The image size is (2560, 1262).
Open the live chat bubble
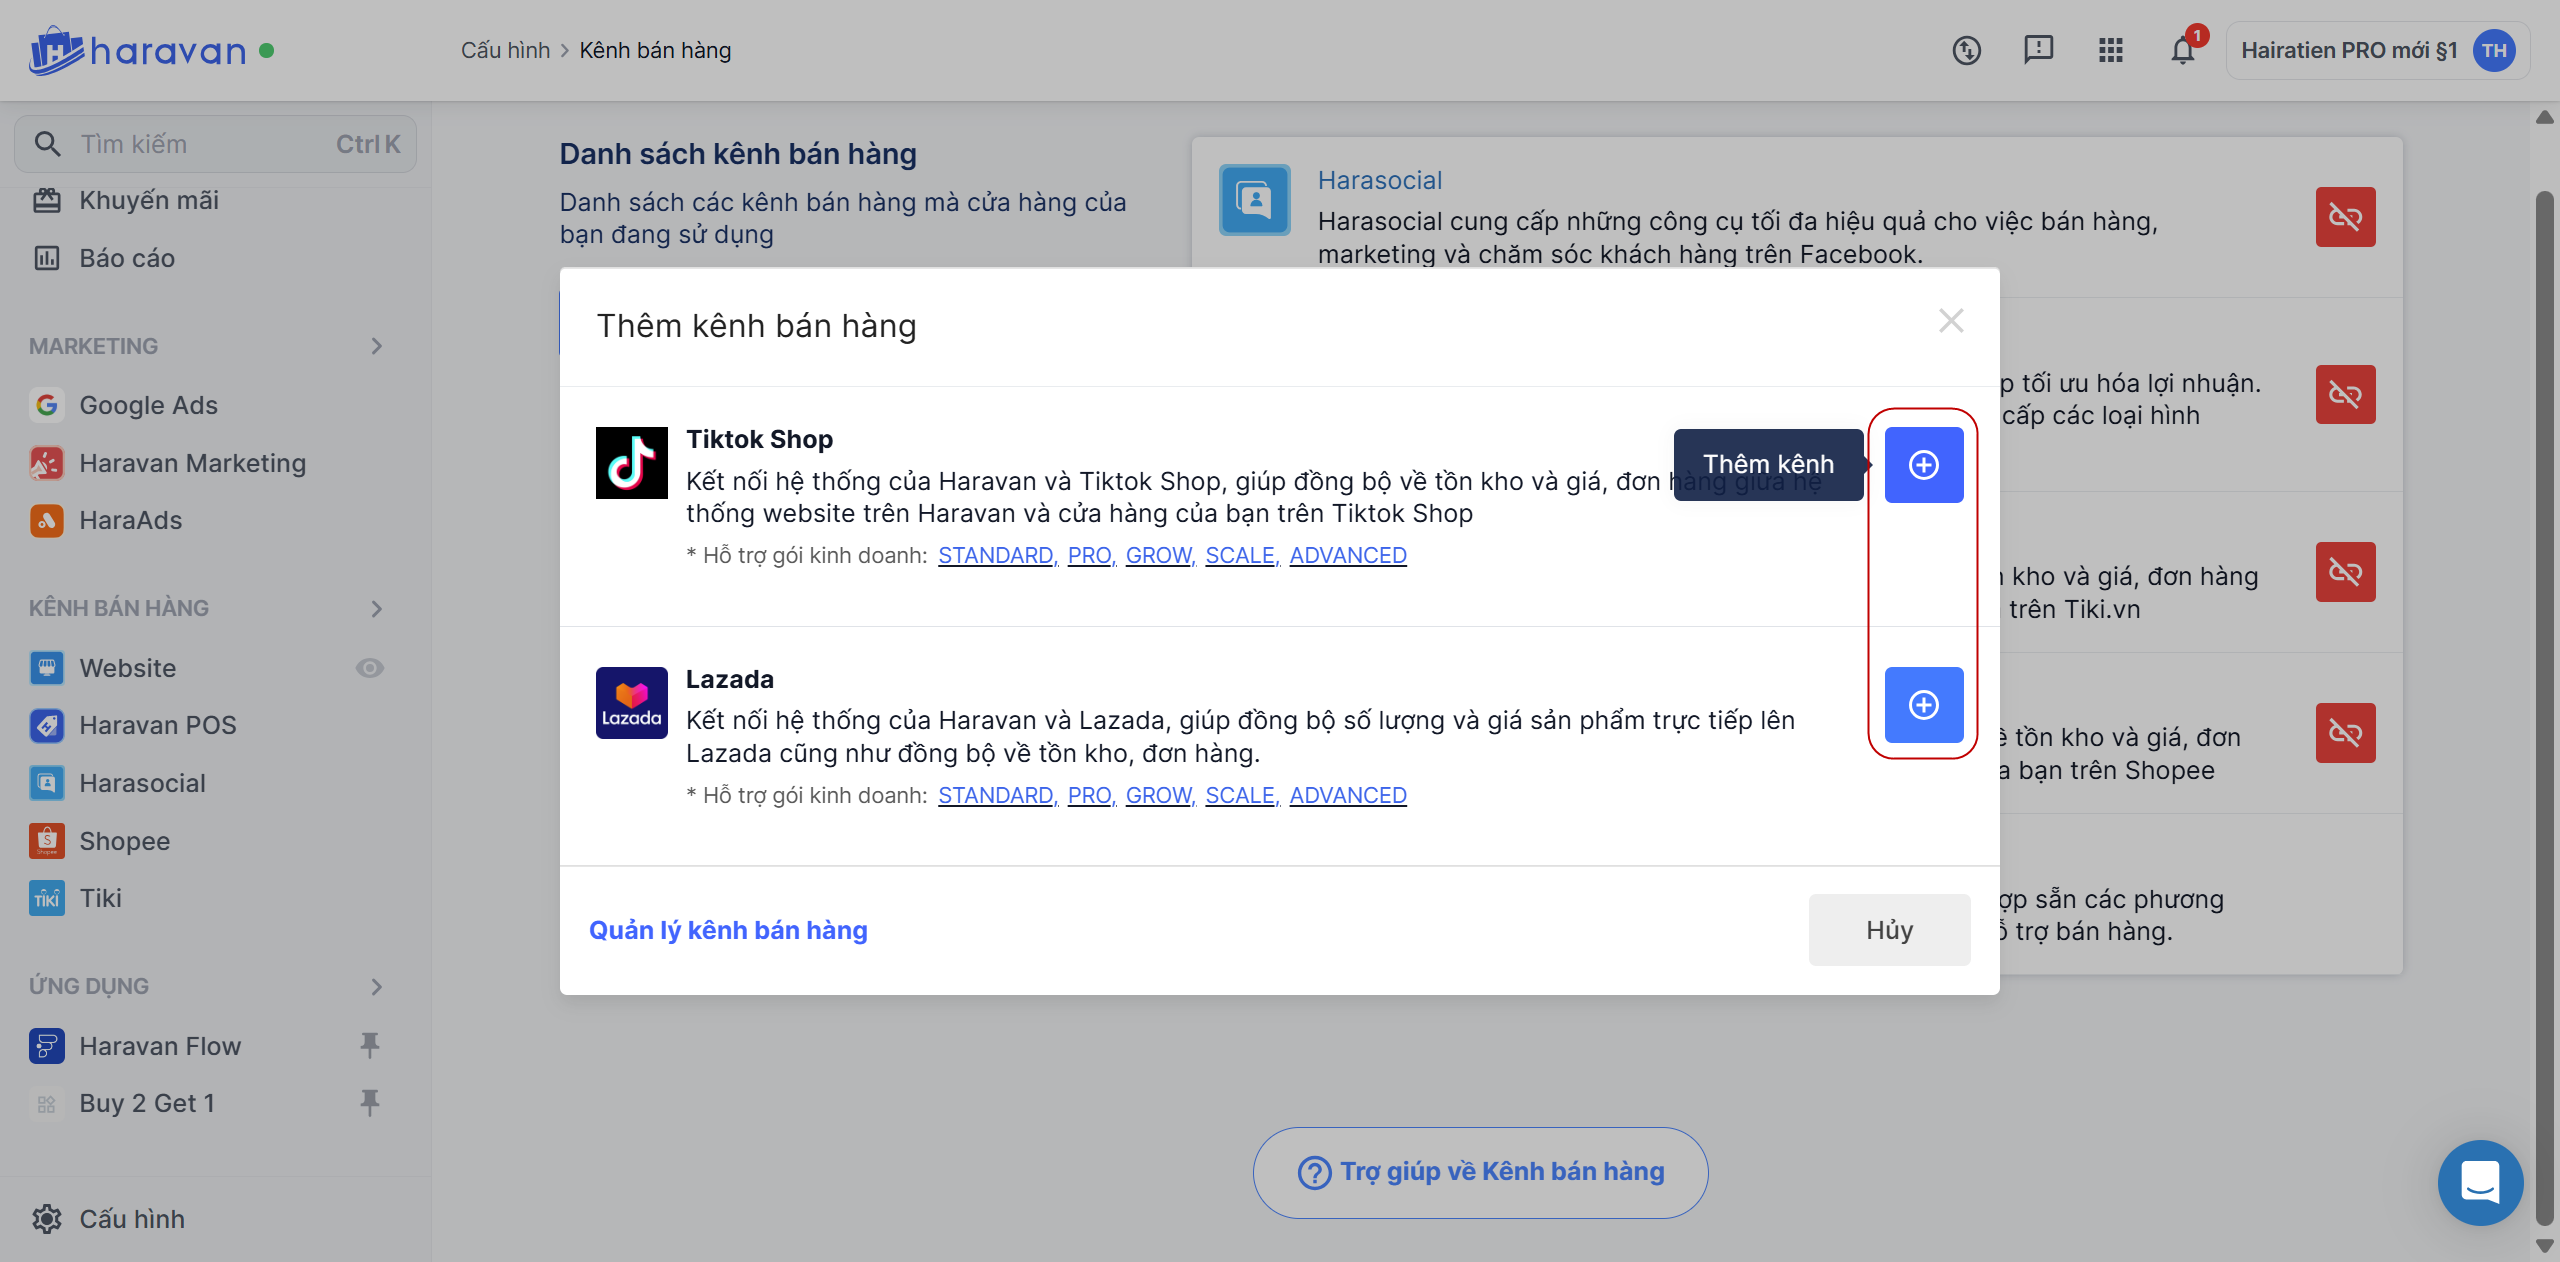pyautogui.click(x=2480, y=1182)
